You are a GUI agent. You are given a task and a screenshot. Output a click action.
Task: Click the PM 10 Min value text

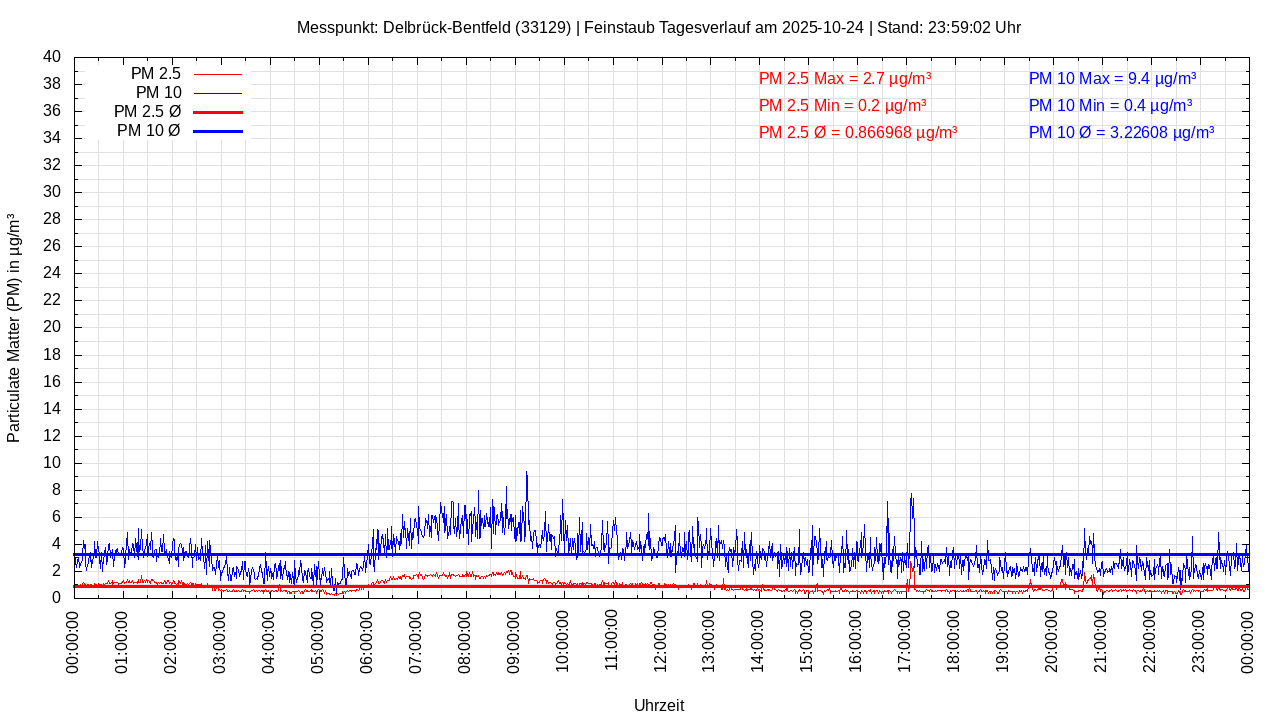tap(1110, 105)
